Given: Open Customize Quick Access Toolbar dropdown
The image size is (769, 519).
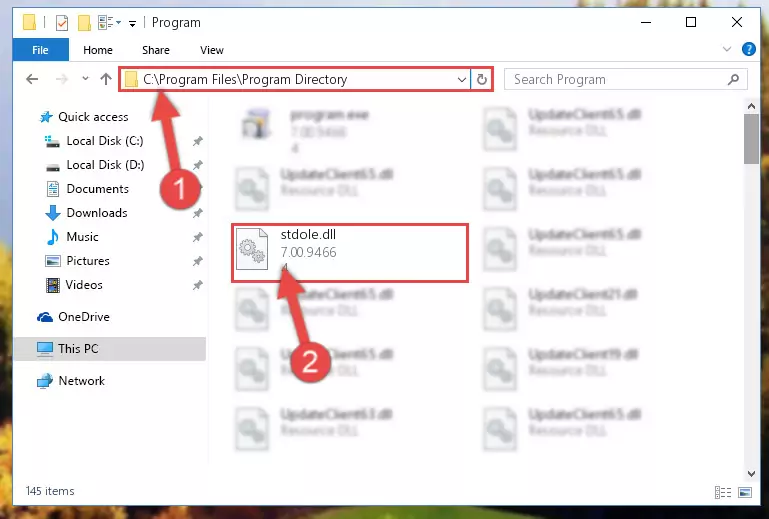Looking at the screenshot, I should pyautogui.click(x=132, y=23).
